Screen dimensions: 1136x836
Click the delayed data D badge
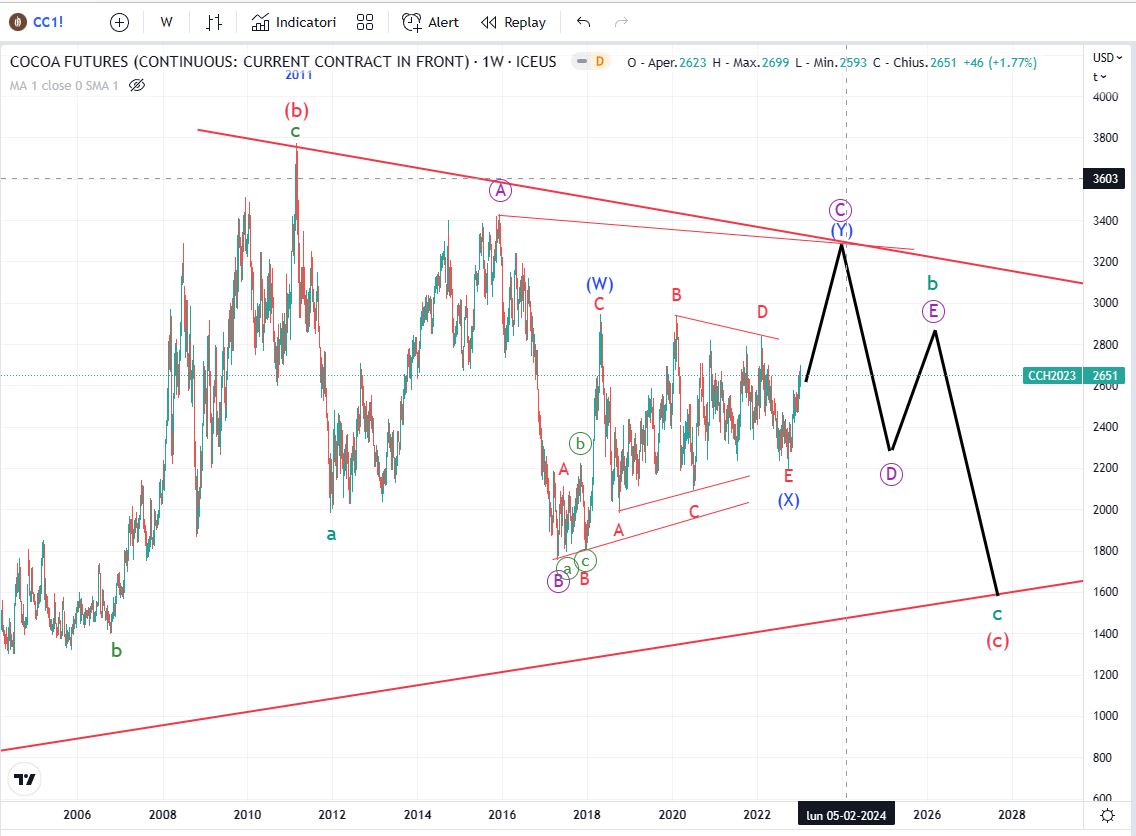point(600,62)
